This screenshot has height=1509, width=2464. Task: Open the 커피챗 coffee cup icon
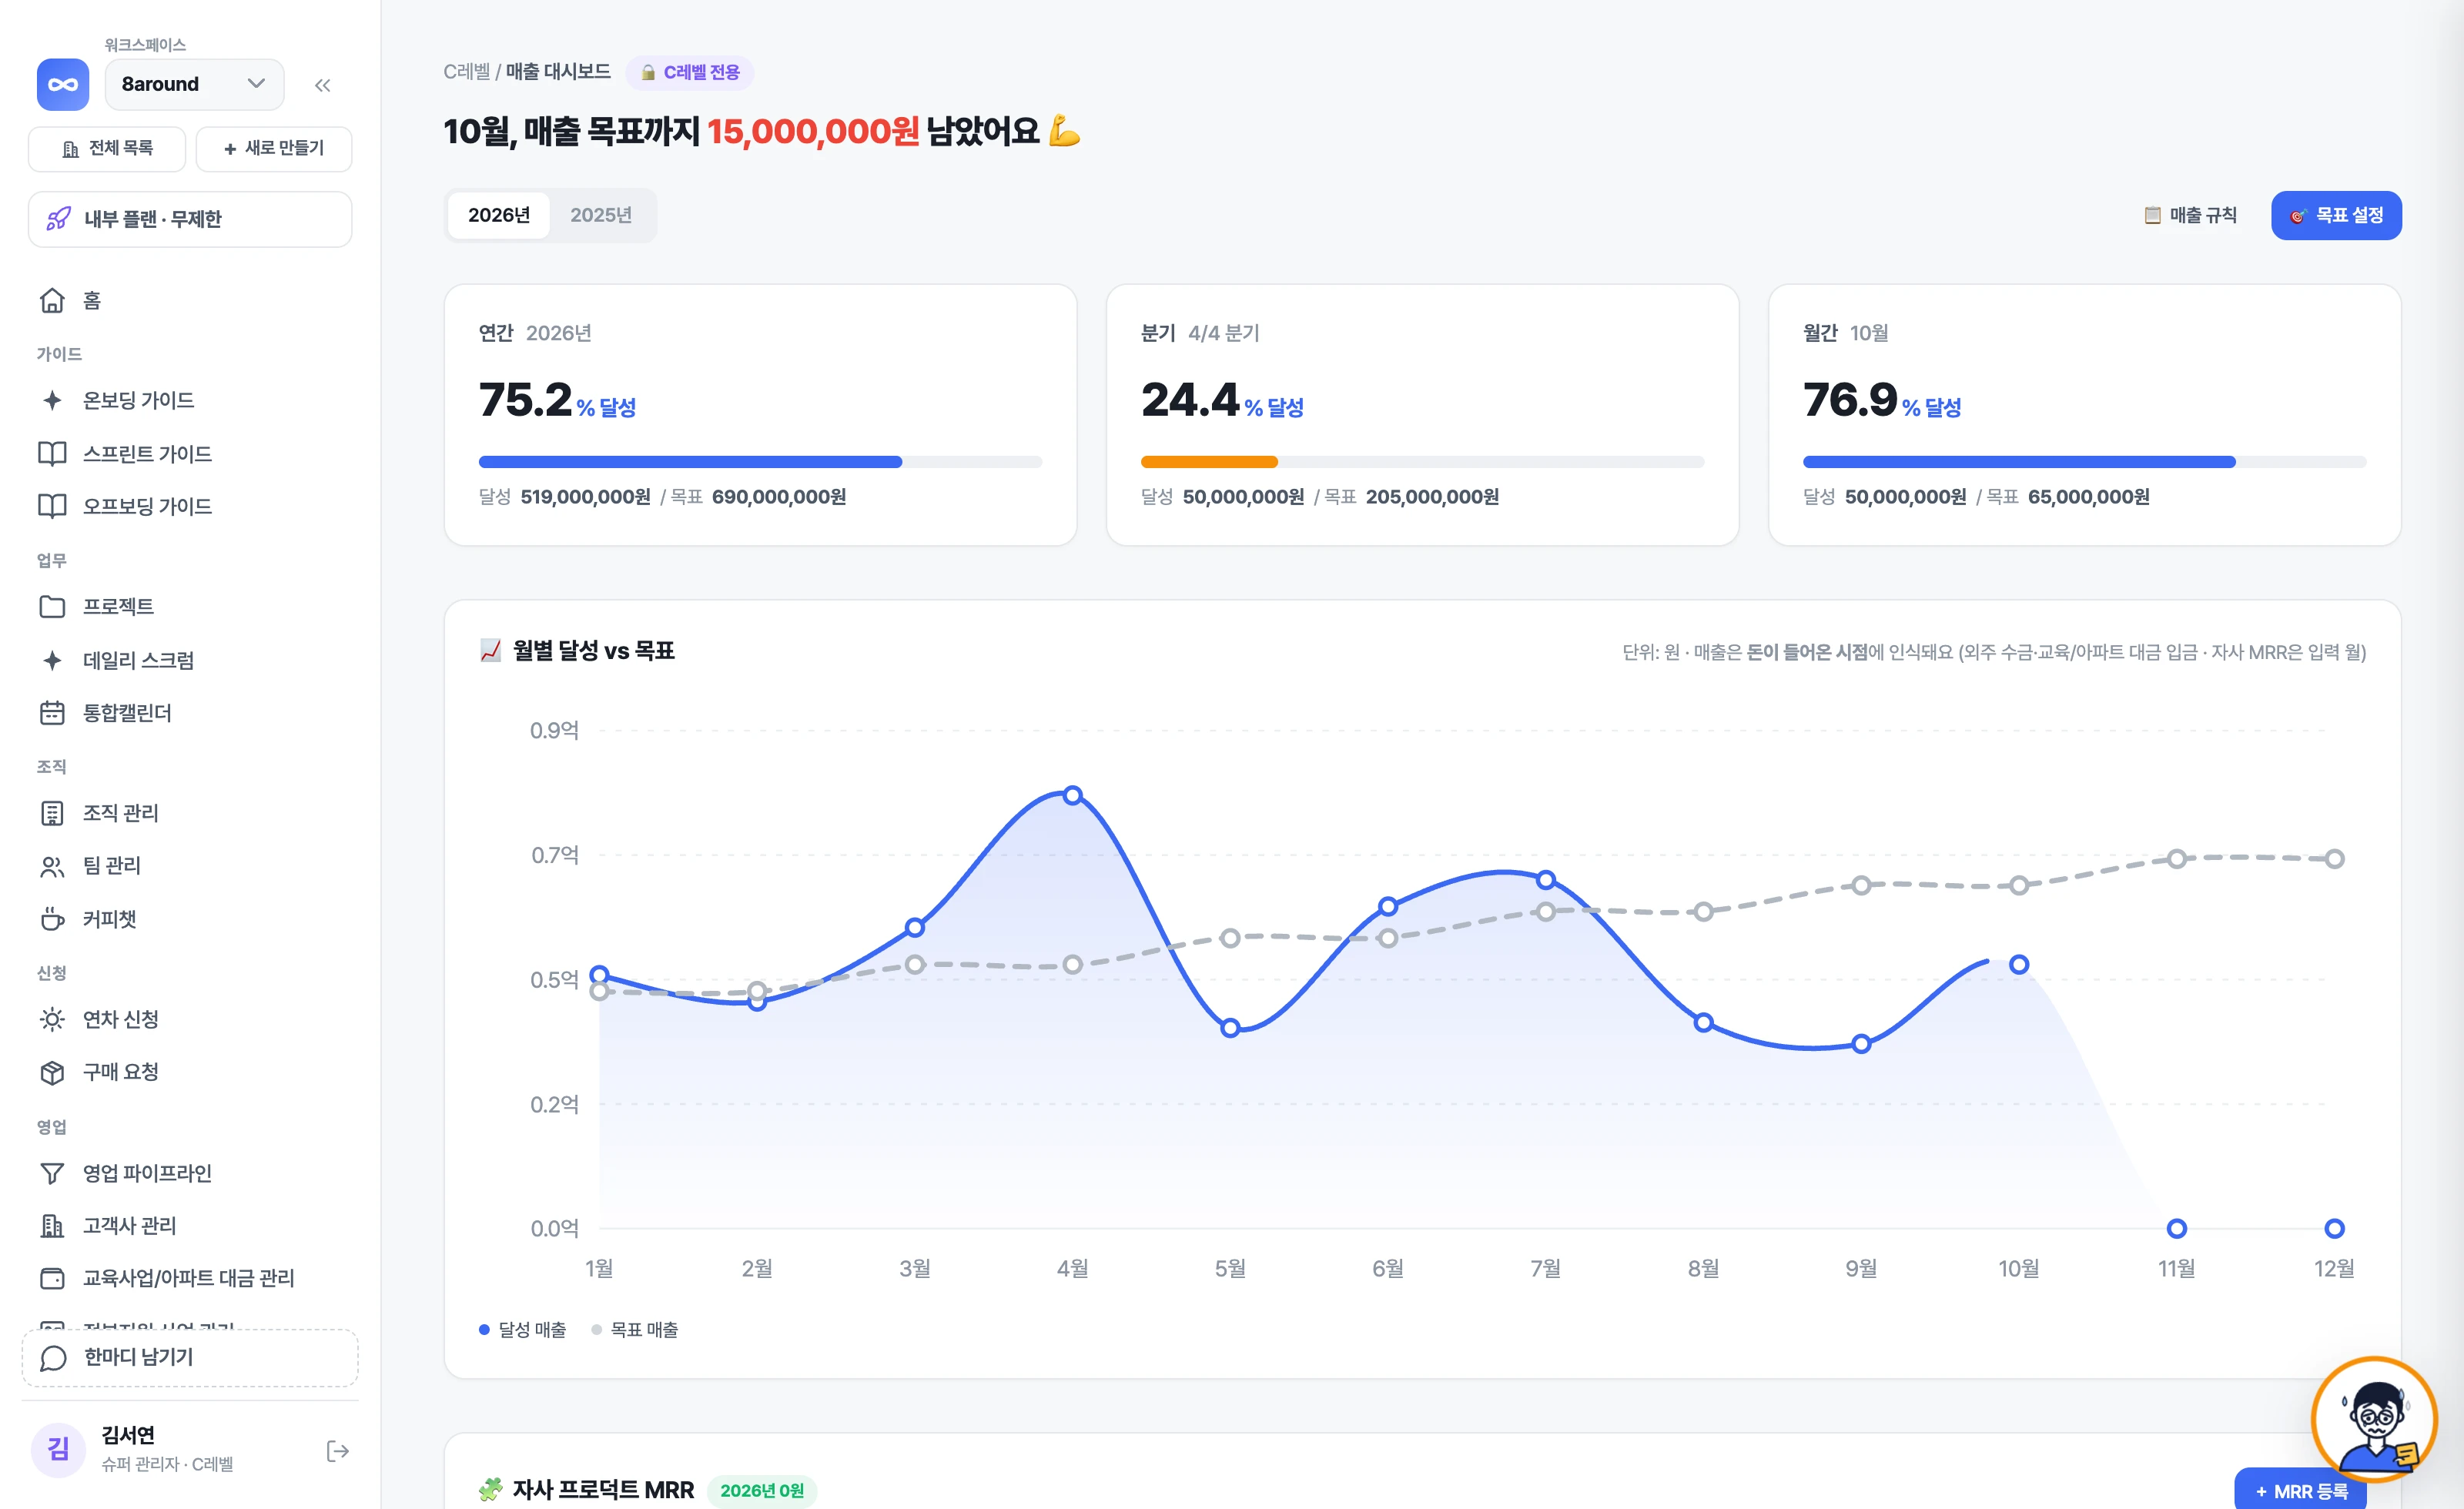[52, 919]
